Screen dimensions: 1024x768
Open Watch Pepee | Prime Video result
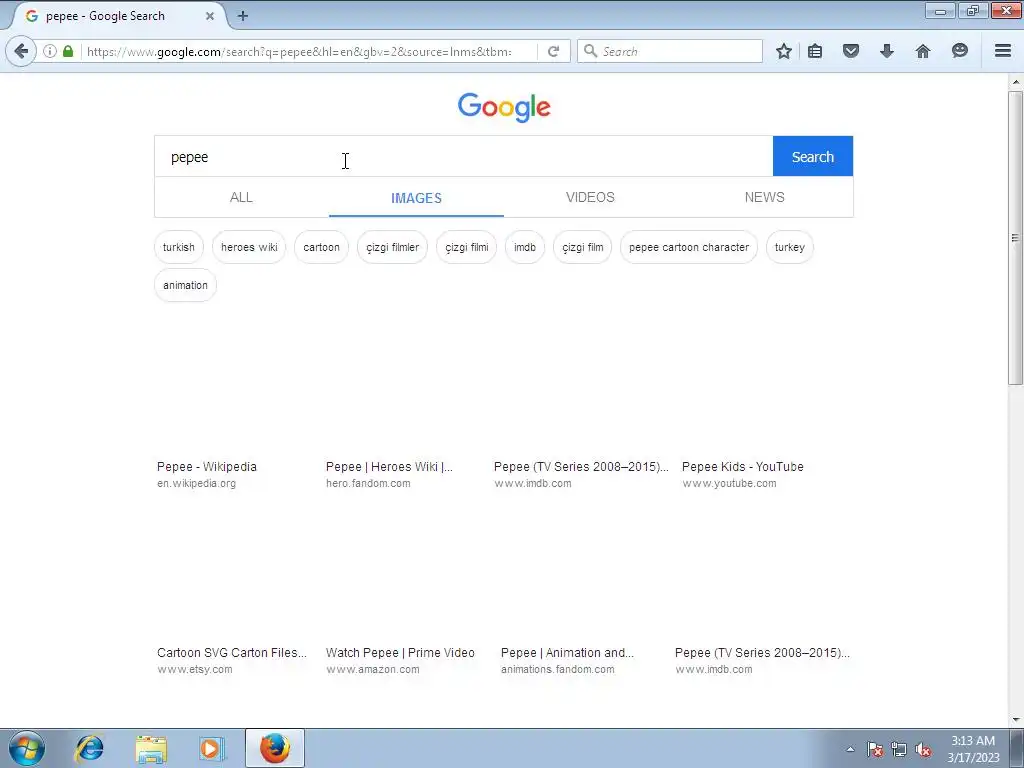coord(400,652)
